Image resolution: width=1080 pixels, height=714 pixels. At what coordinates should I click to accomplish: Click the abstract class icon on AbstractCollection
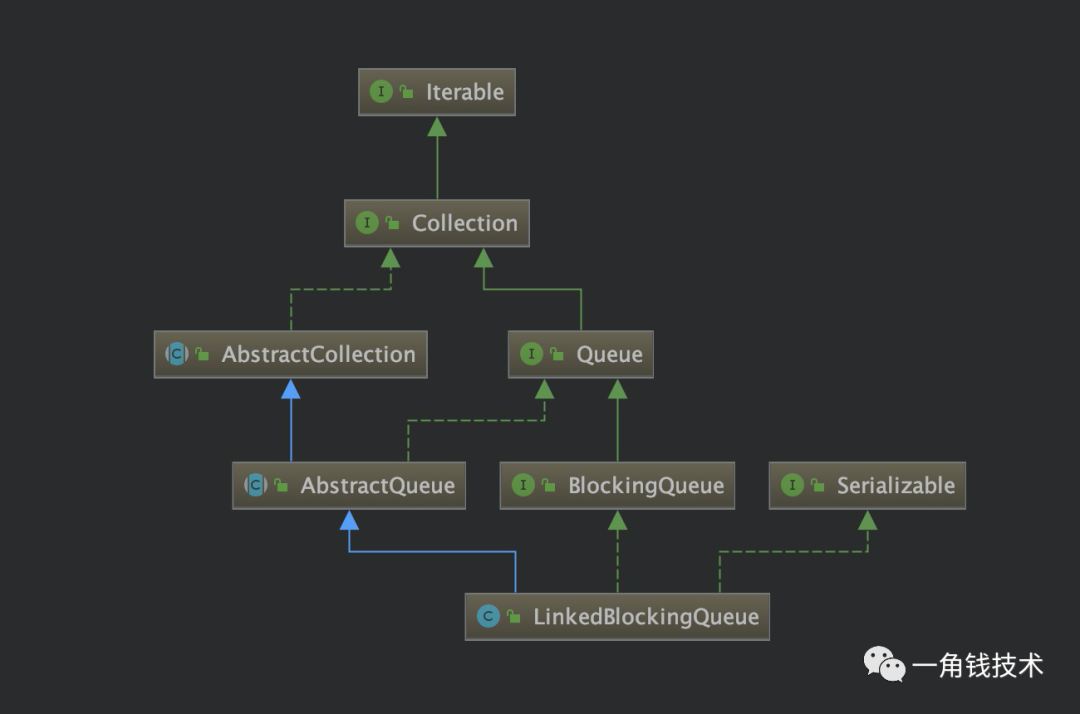[176, 354]
